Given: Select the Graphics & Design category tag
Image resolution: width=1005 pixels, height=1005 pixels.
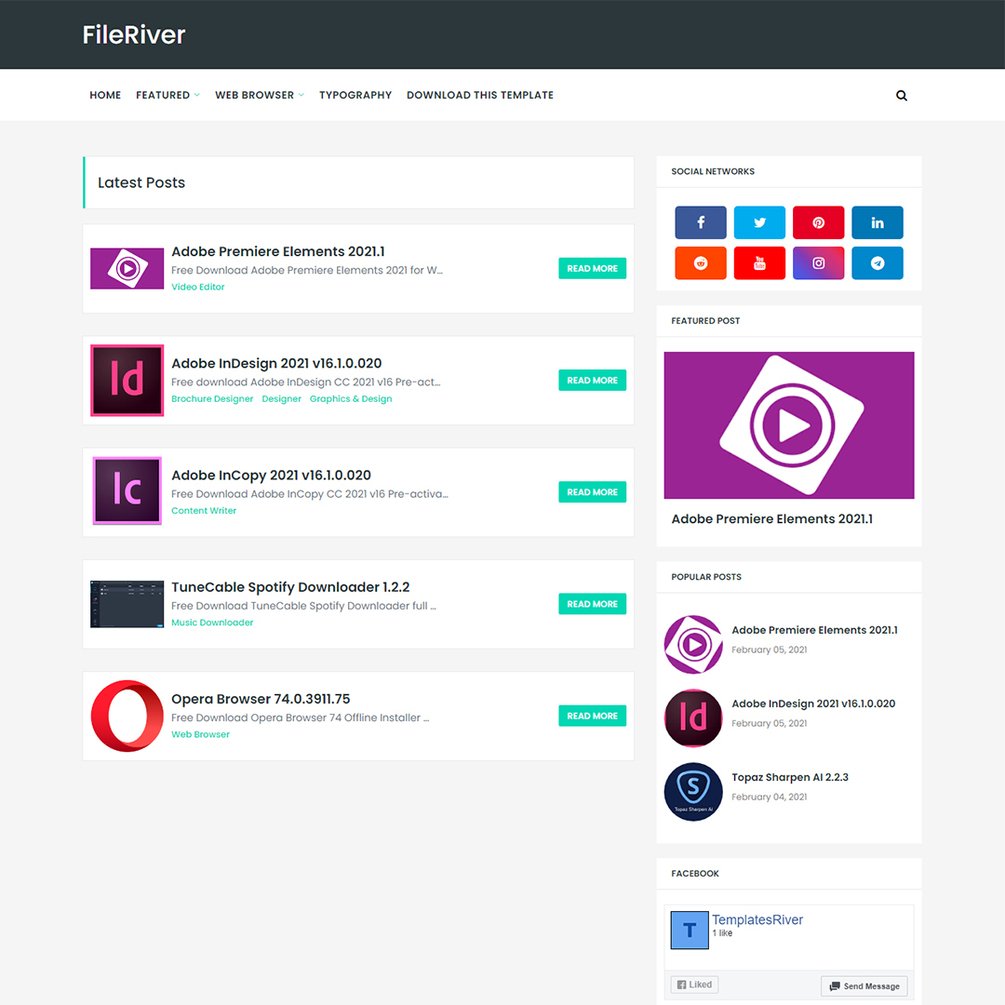Looking at the screenshot, I should [x=351, y=399].
